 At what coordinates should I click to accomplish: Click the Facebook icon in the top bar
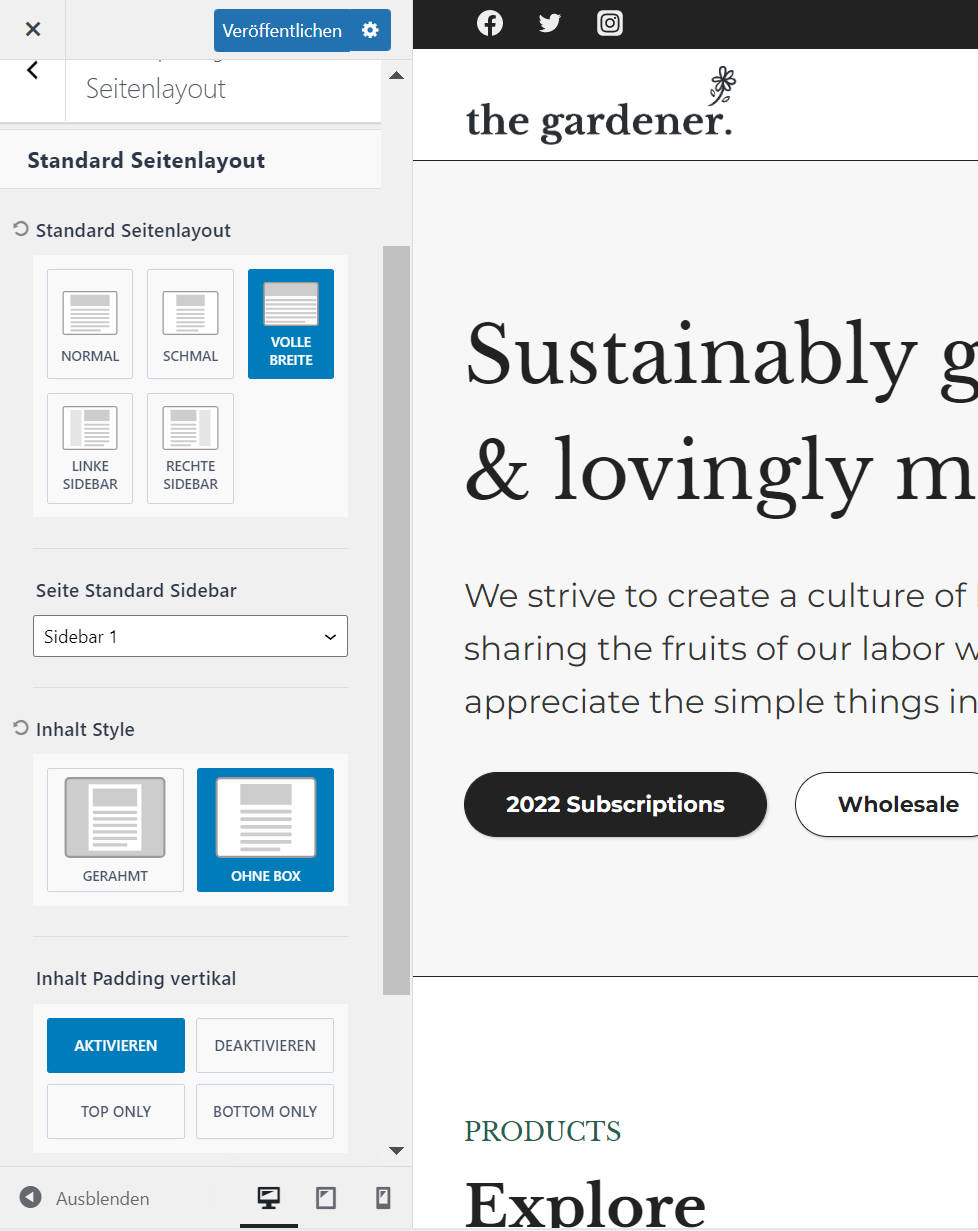tap(490, 23)
